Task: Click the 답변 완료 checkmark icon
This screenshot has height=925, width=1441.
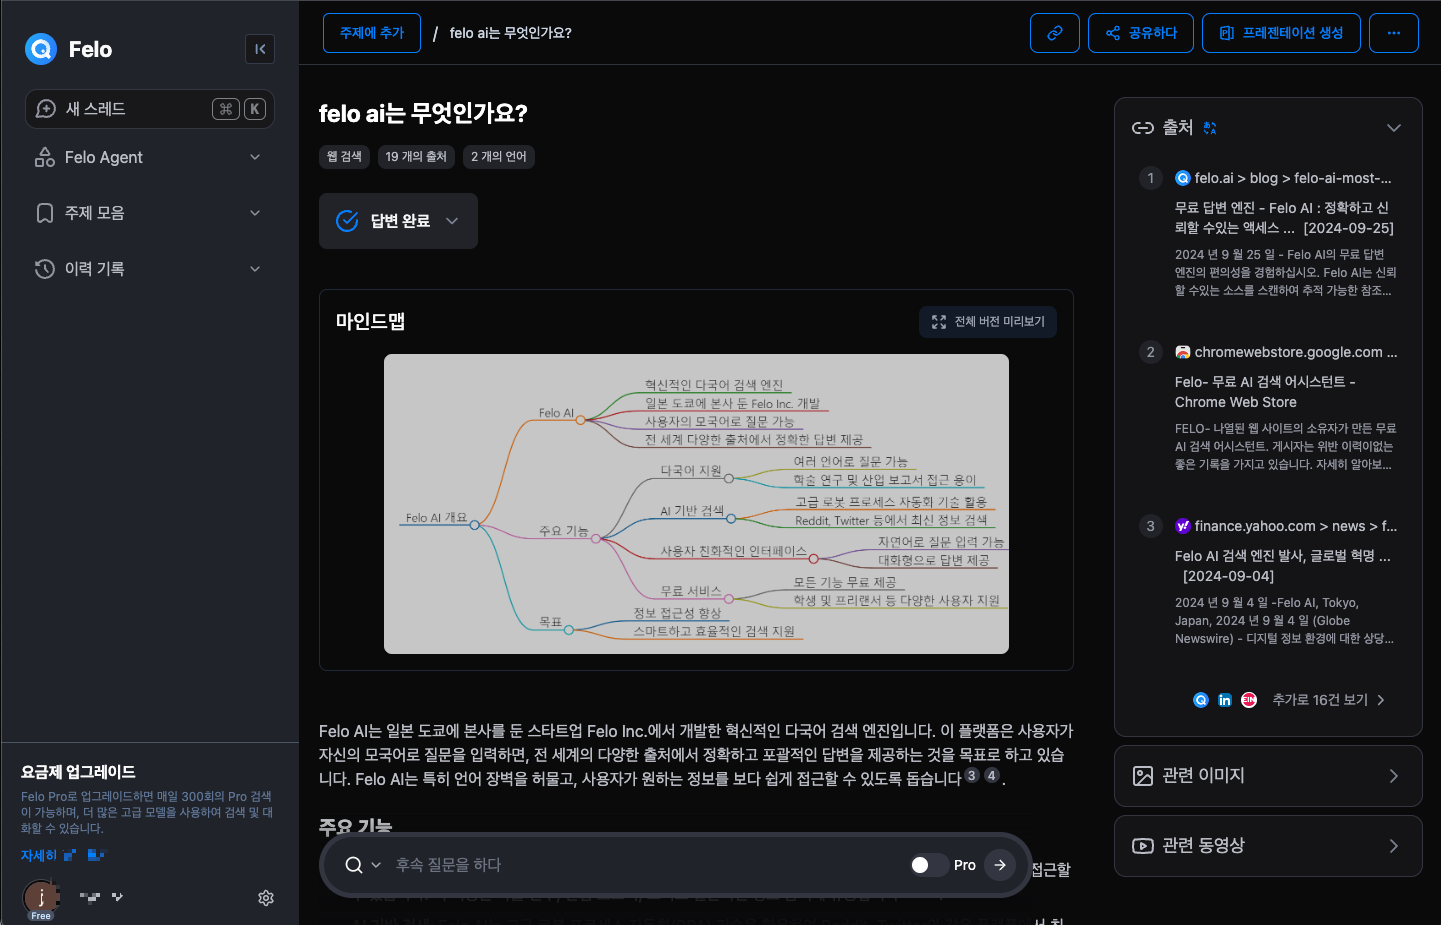Action: 347,221
